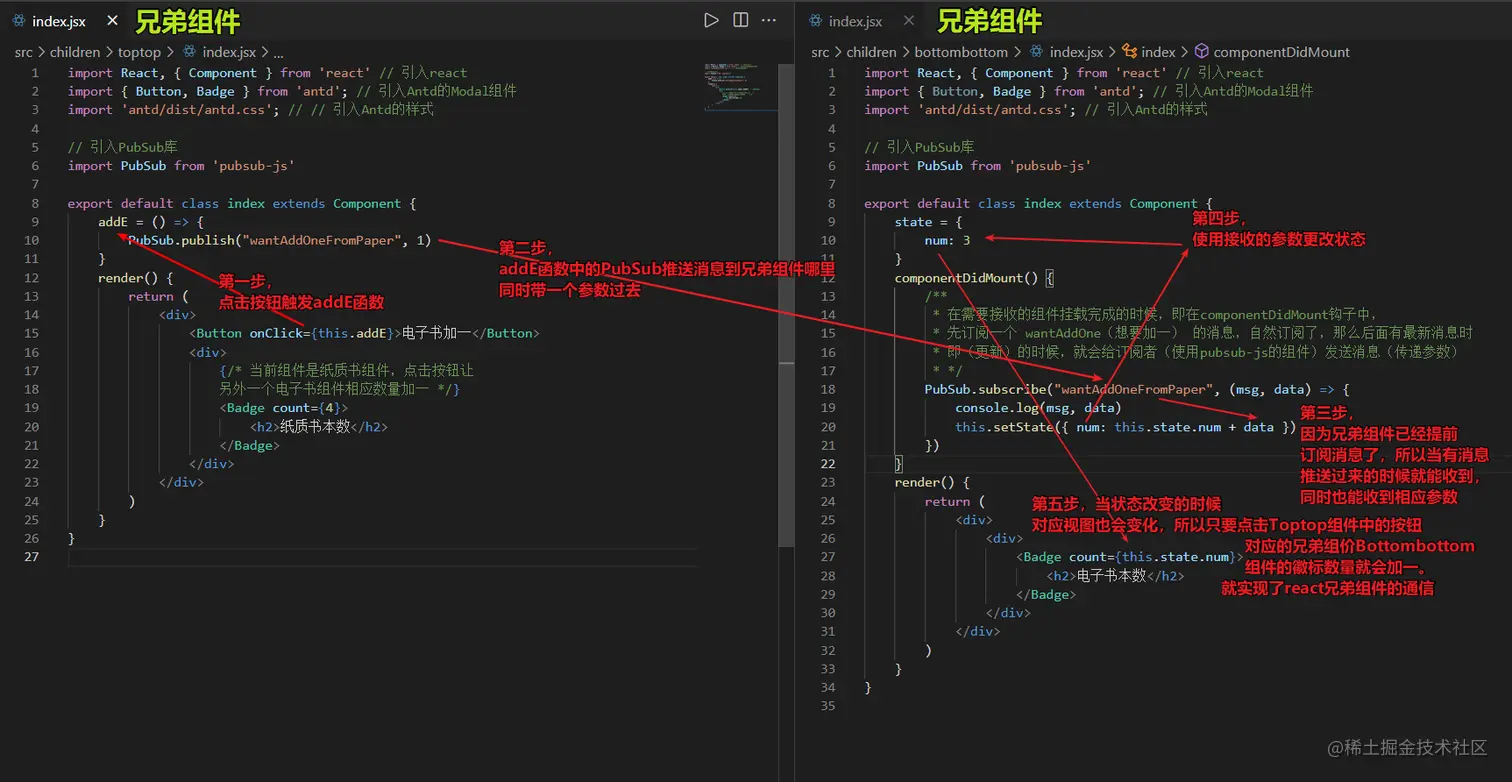Open the toptop folder breadcrumb
This screenshot has height=782, width=1512.
[x=139, y=52]
